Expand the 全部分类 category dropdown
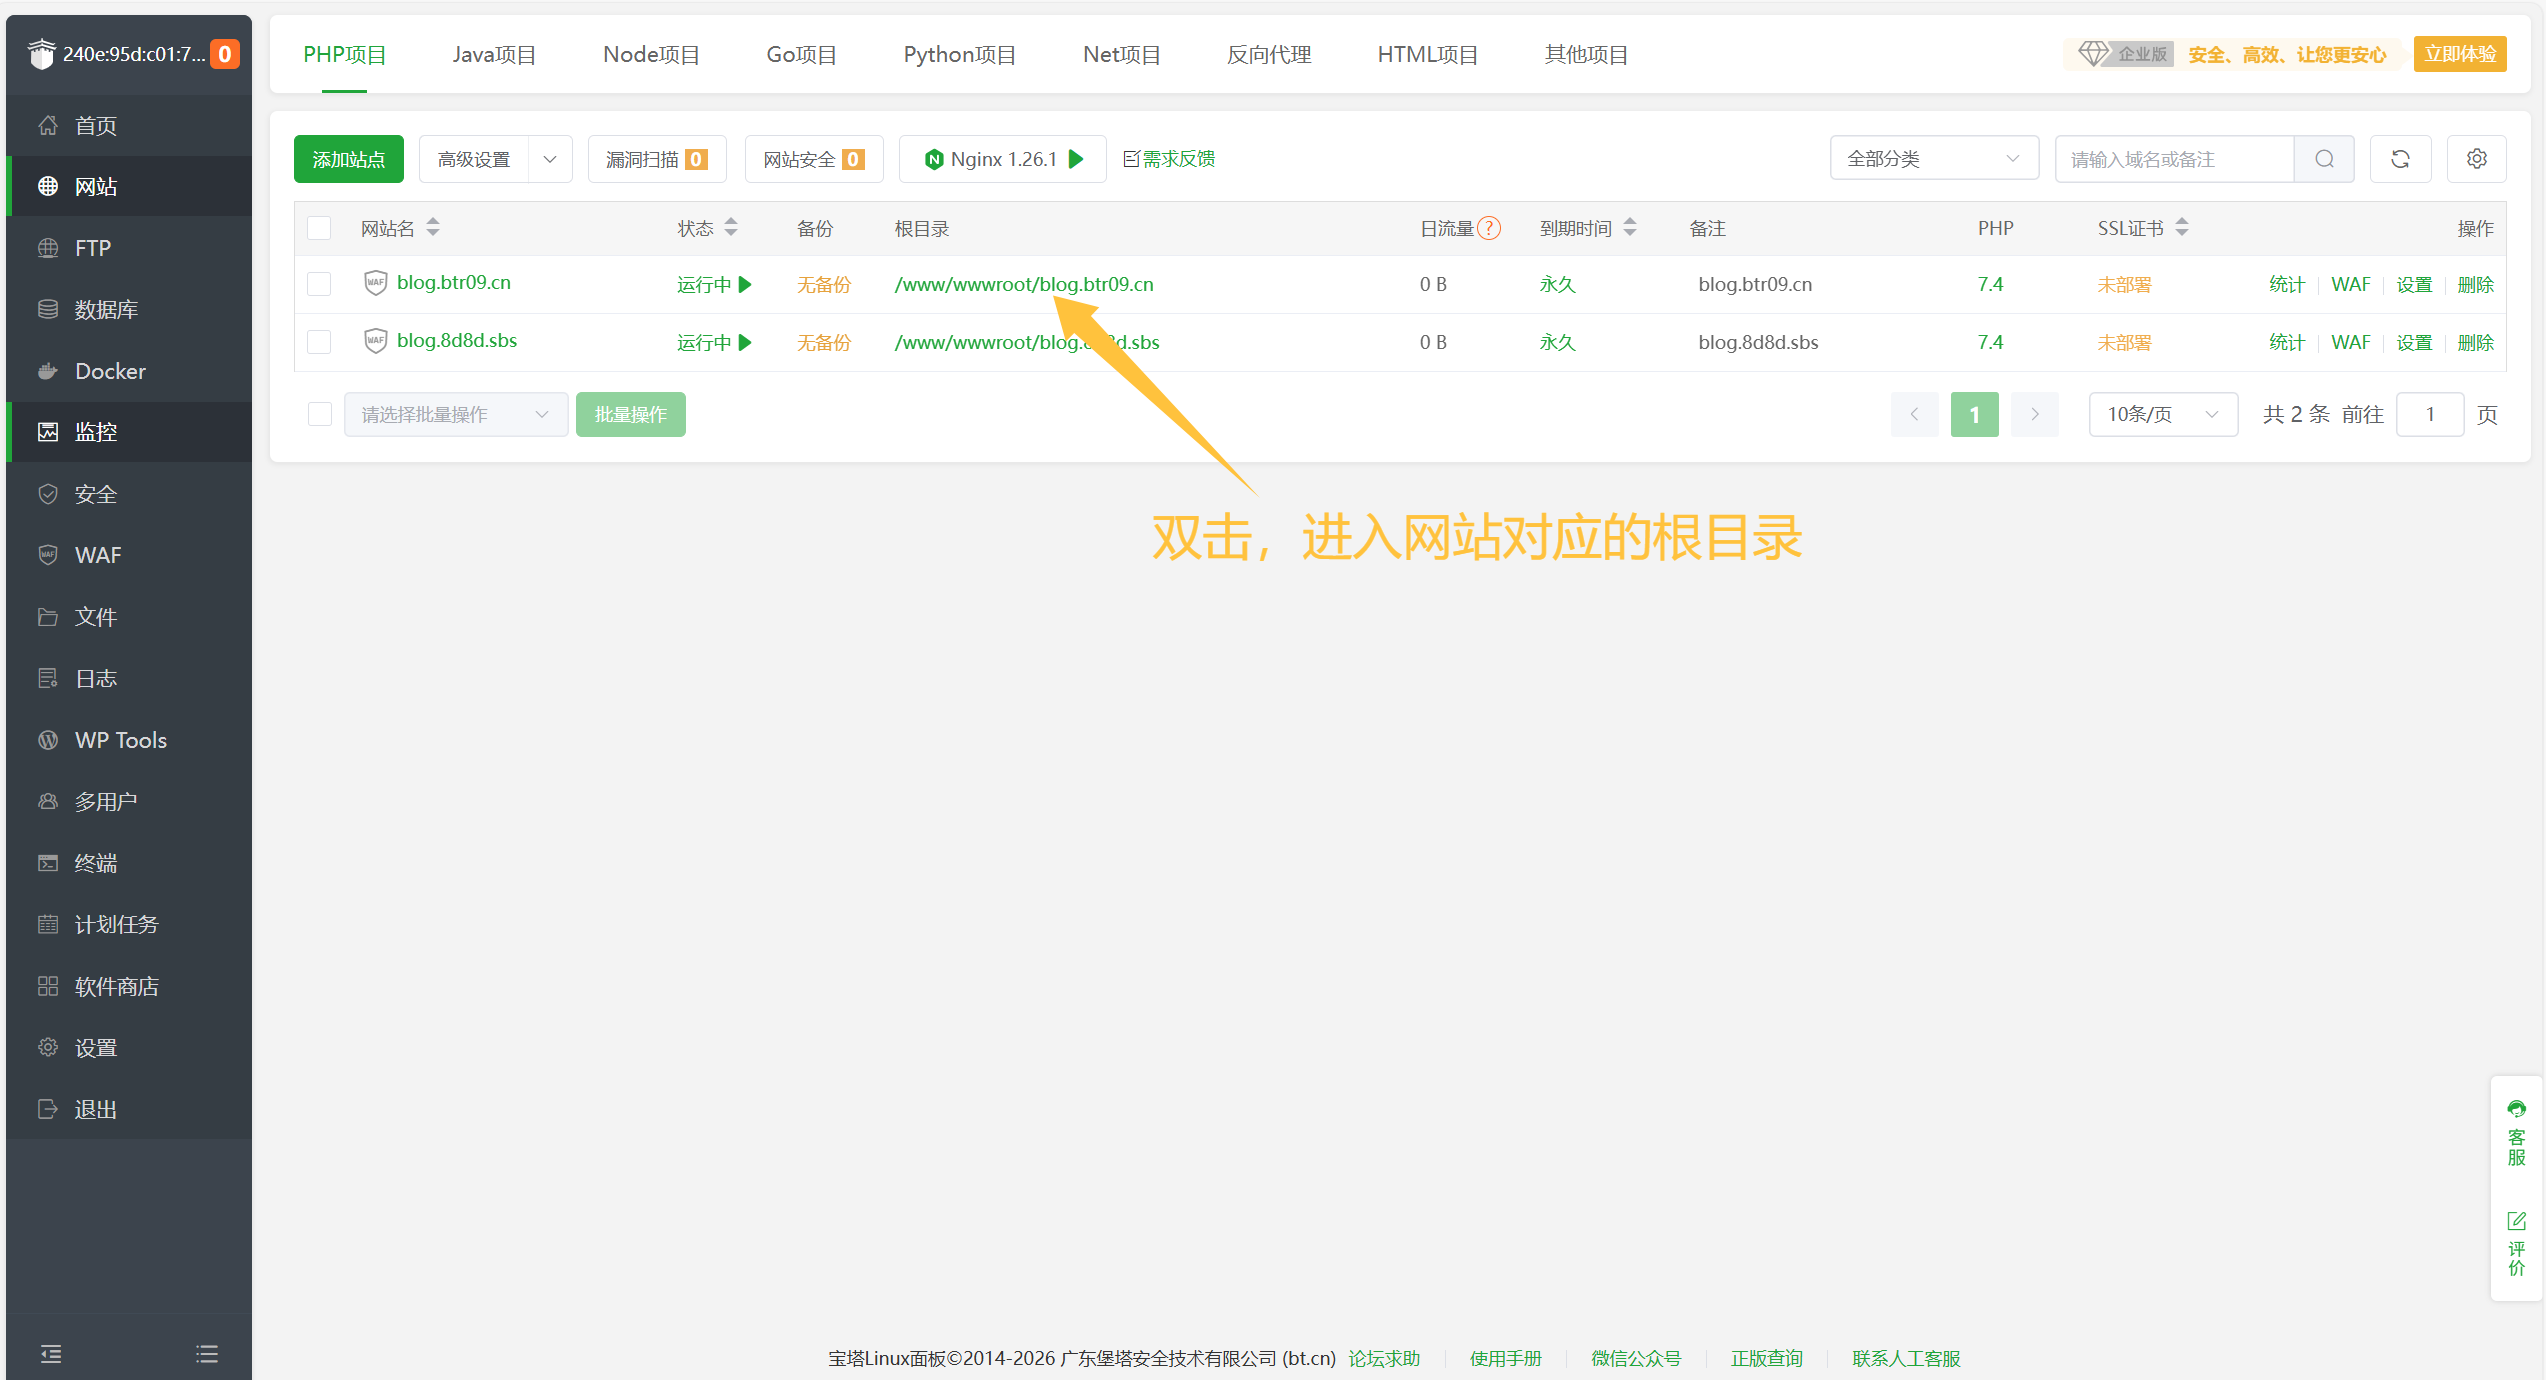Image resolution: width=2546 pixels, height=1380 pixels. [x=1933, y=159]
